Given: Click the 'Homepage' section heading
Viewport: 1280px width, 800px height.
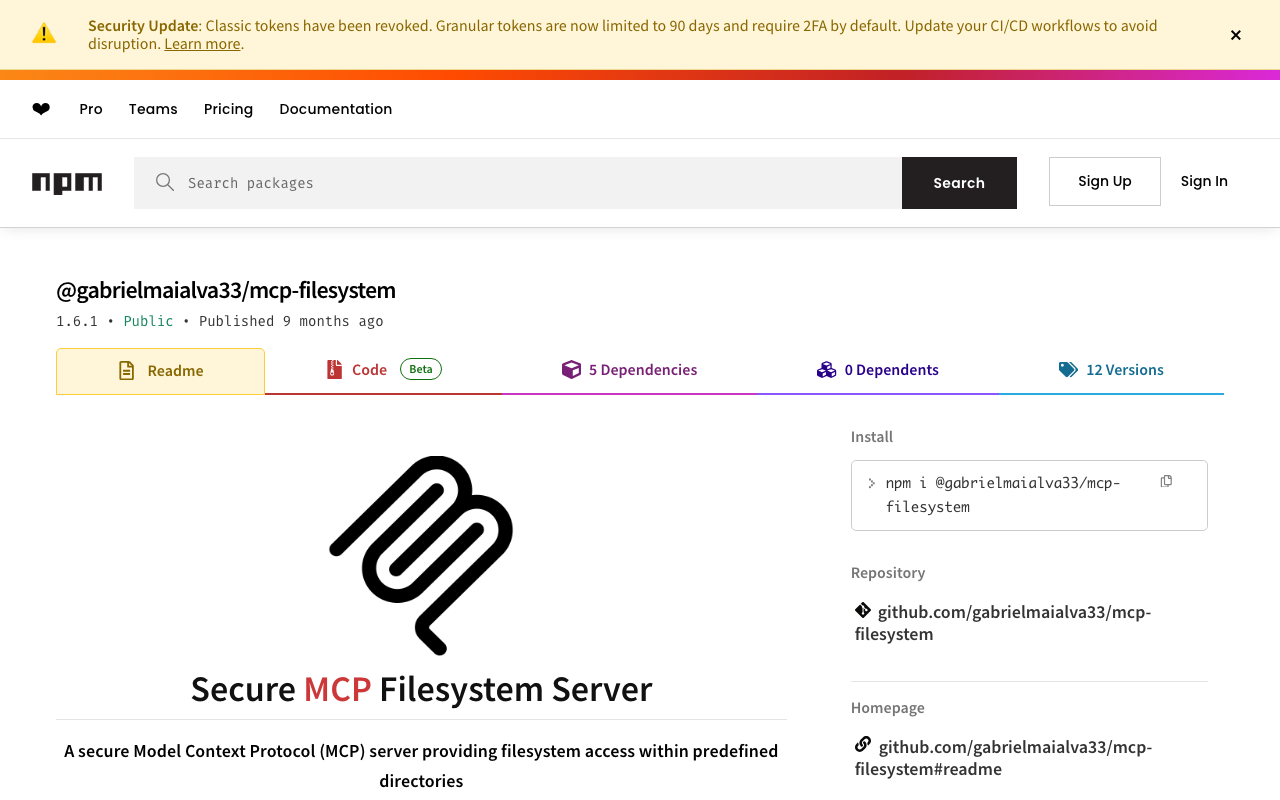Looking at the screenshot, I should click(x=888, y=708).
